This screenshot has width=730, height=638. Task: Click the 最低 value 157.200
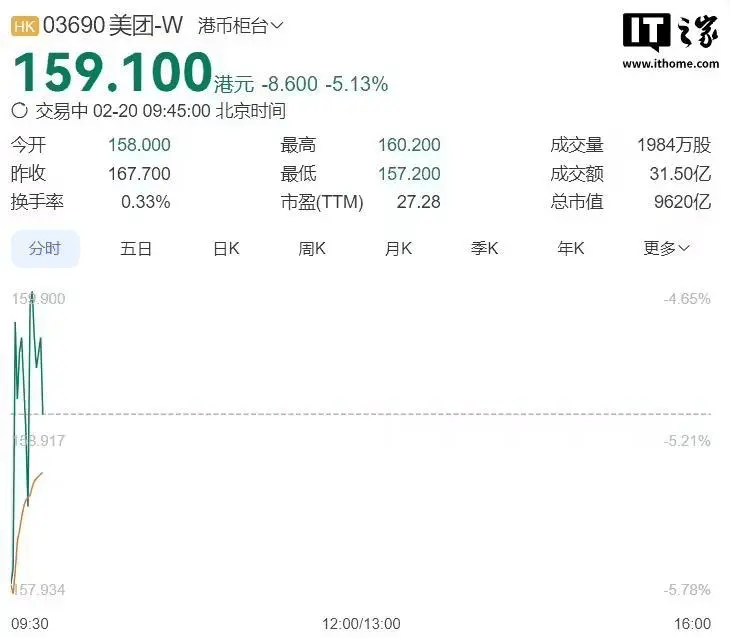click(x=409, y=174)
